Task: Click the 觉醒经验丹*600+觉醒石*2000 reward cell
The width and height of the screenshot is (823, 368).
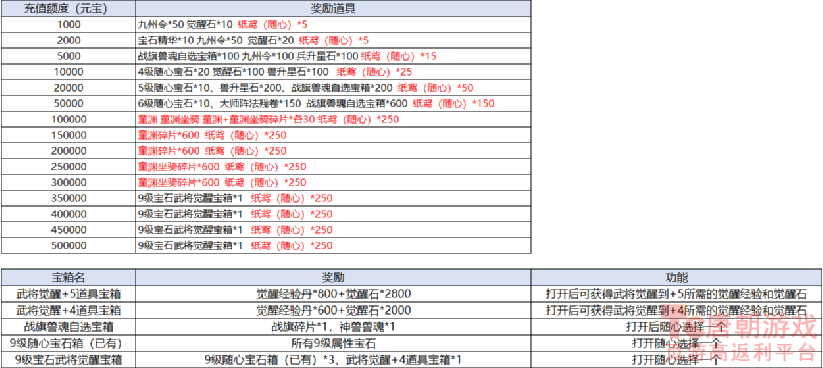Action: click(333, 310)
